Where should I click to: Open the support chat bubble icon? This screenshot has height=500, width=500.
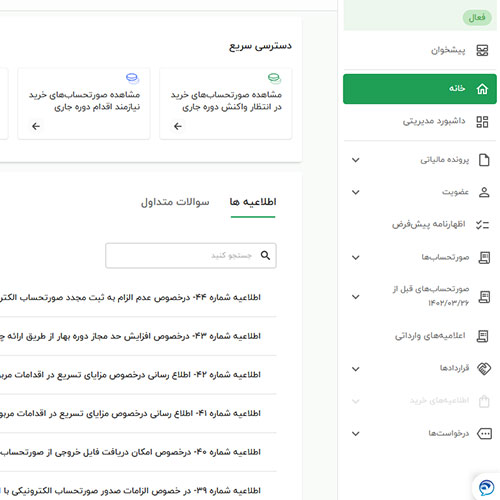coord(486,488)
